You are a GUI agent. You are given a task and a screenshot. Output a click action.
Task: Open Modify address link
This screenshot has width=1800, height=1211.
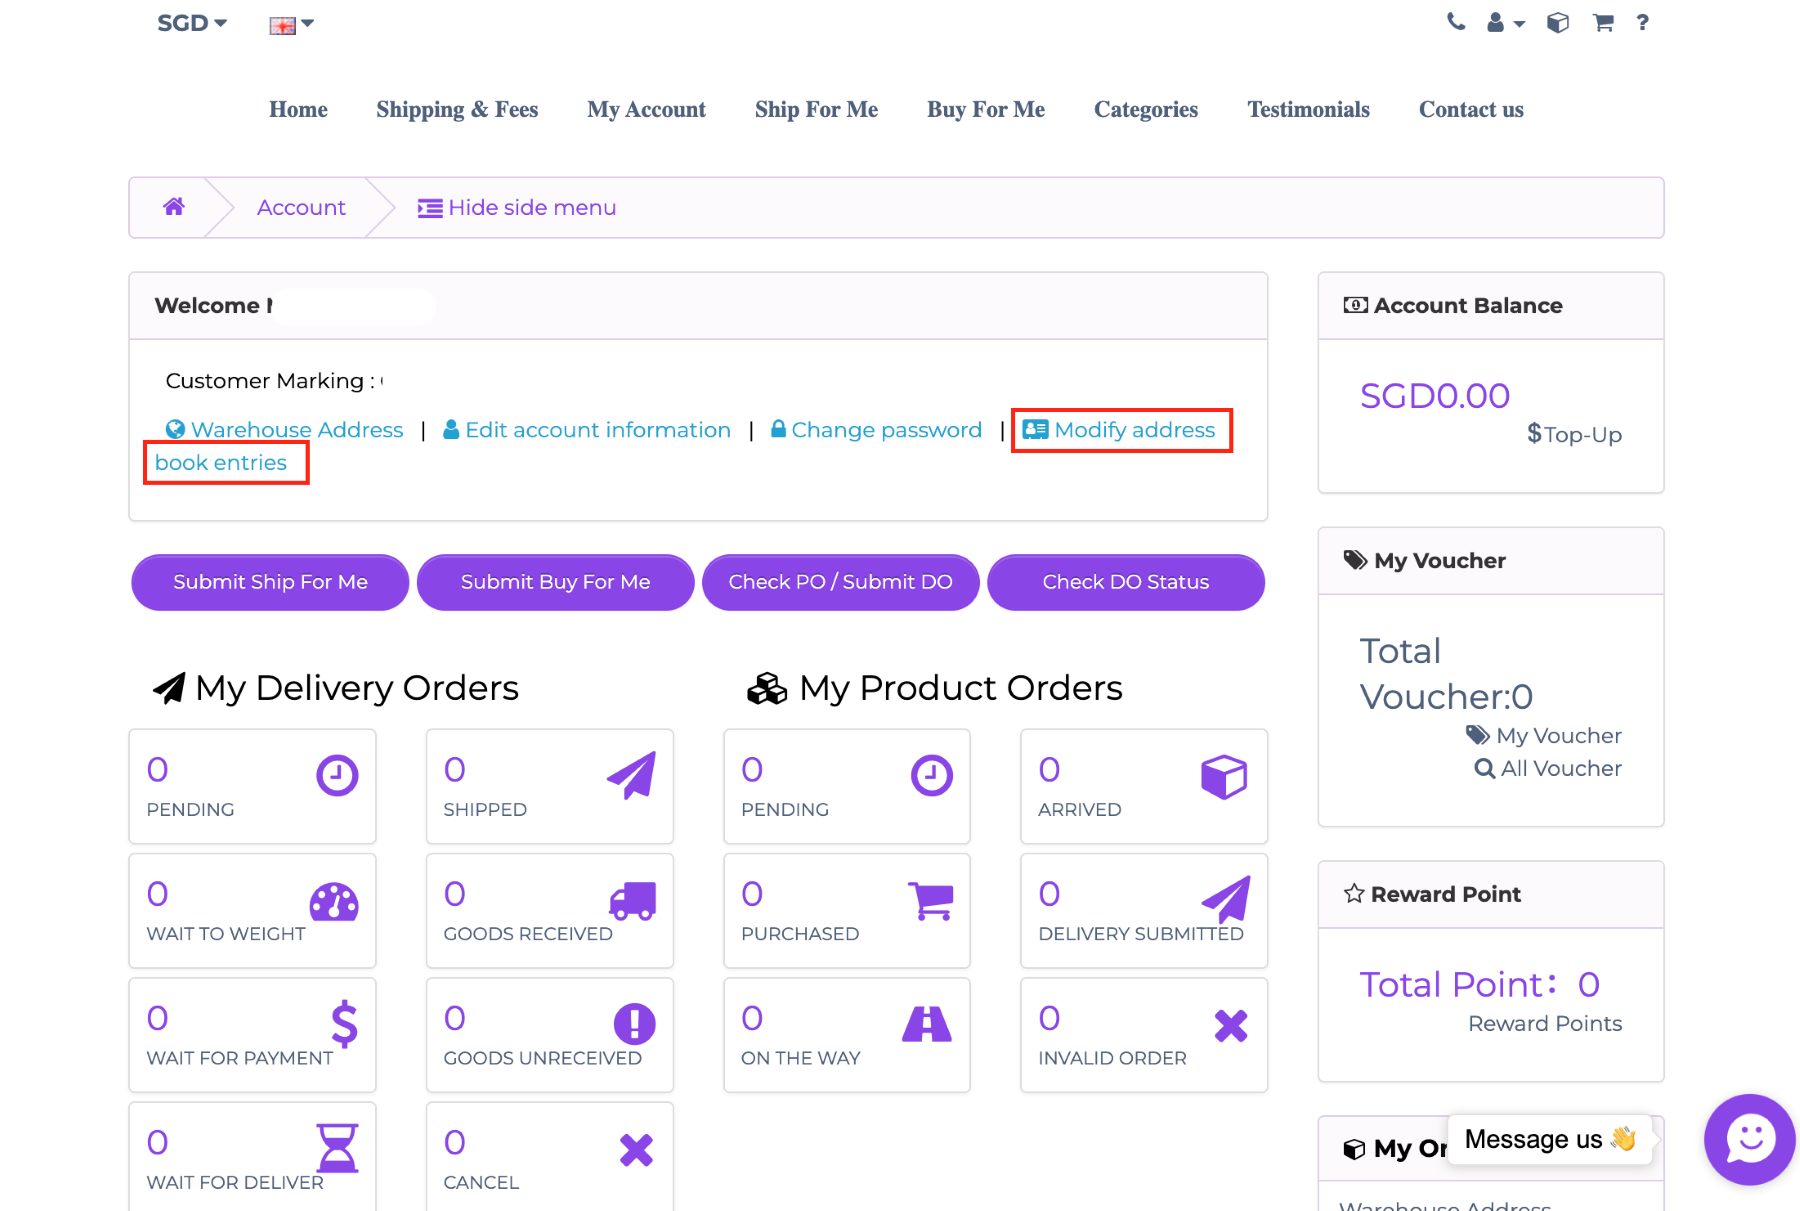pyautogui.click(x=1121, y=430)
